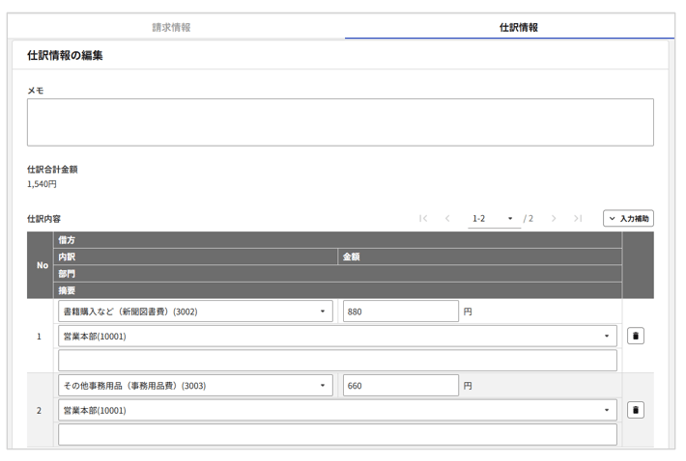Open row 2 営業本部(10001) department dropdown

pos(337,410)
